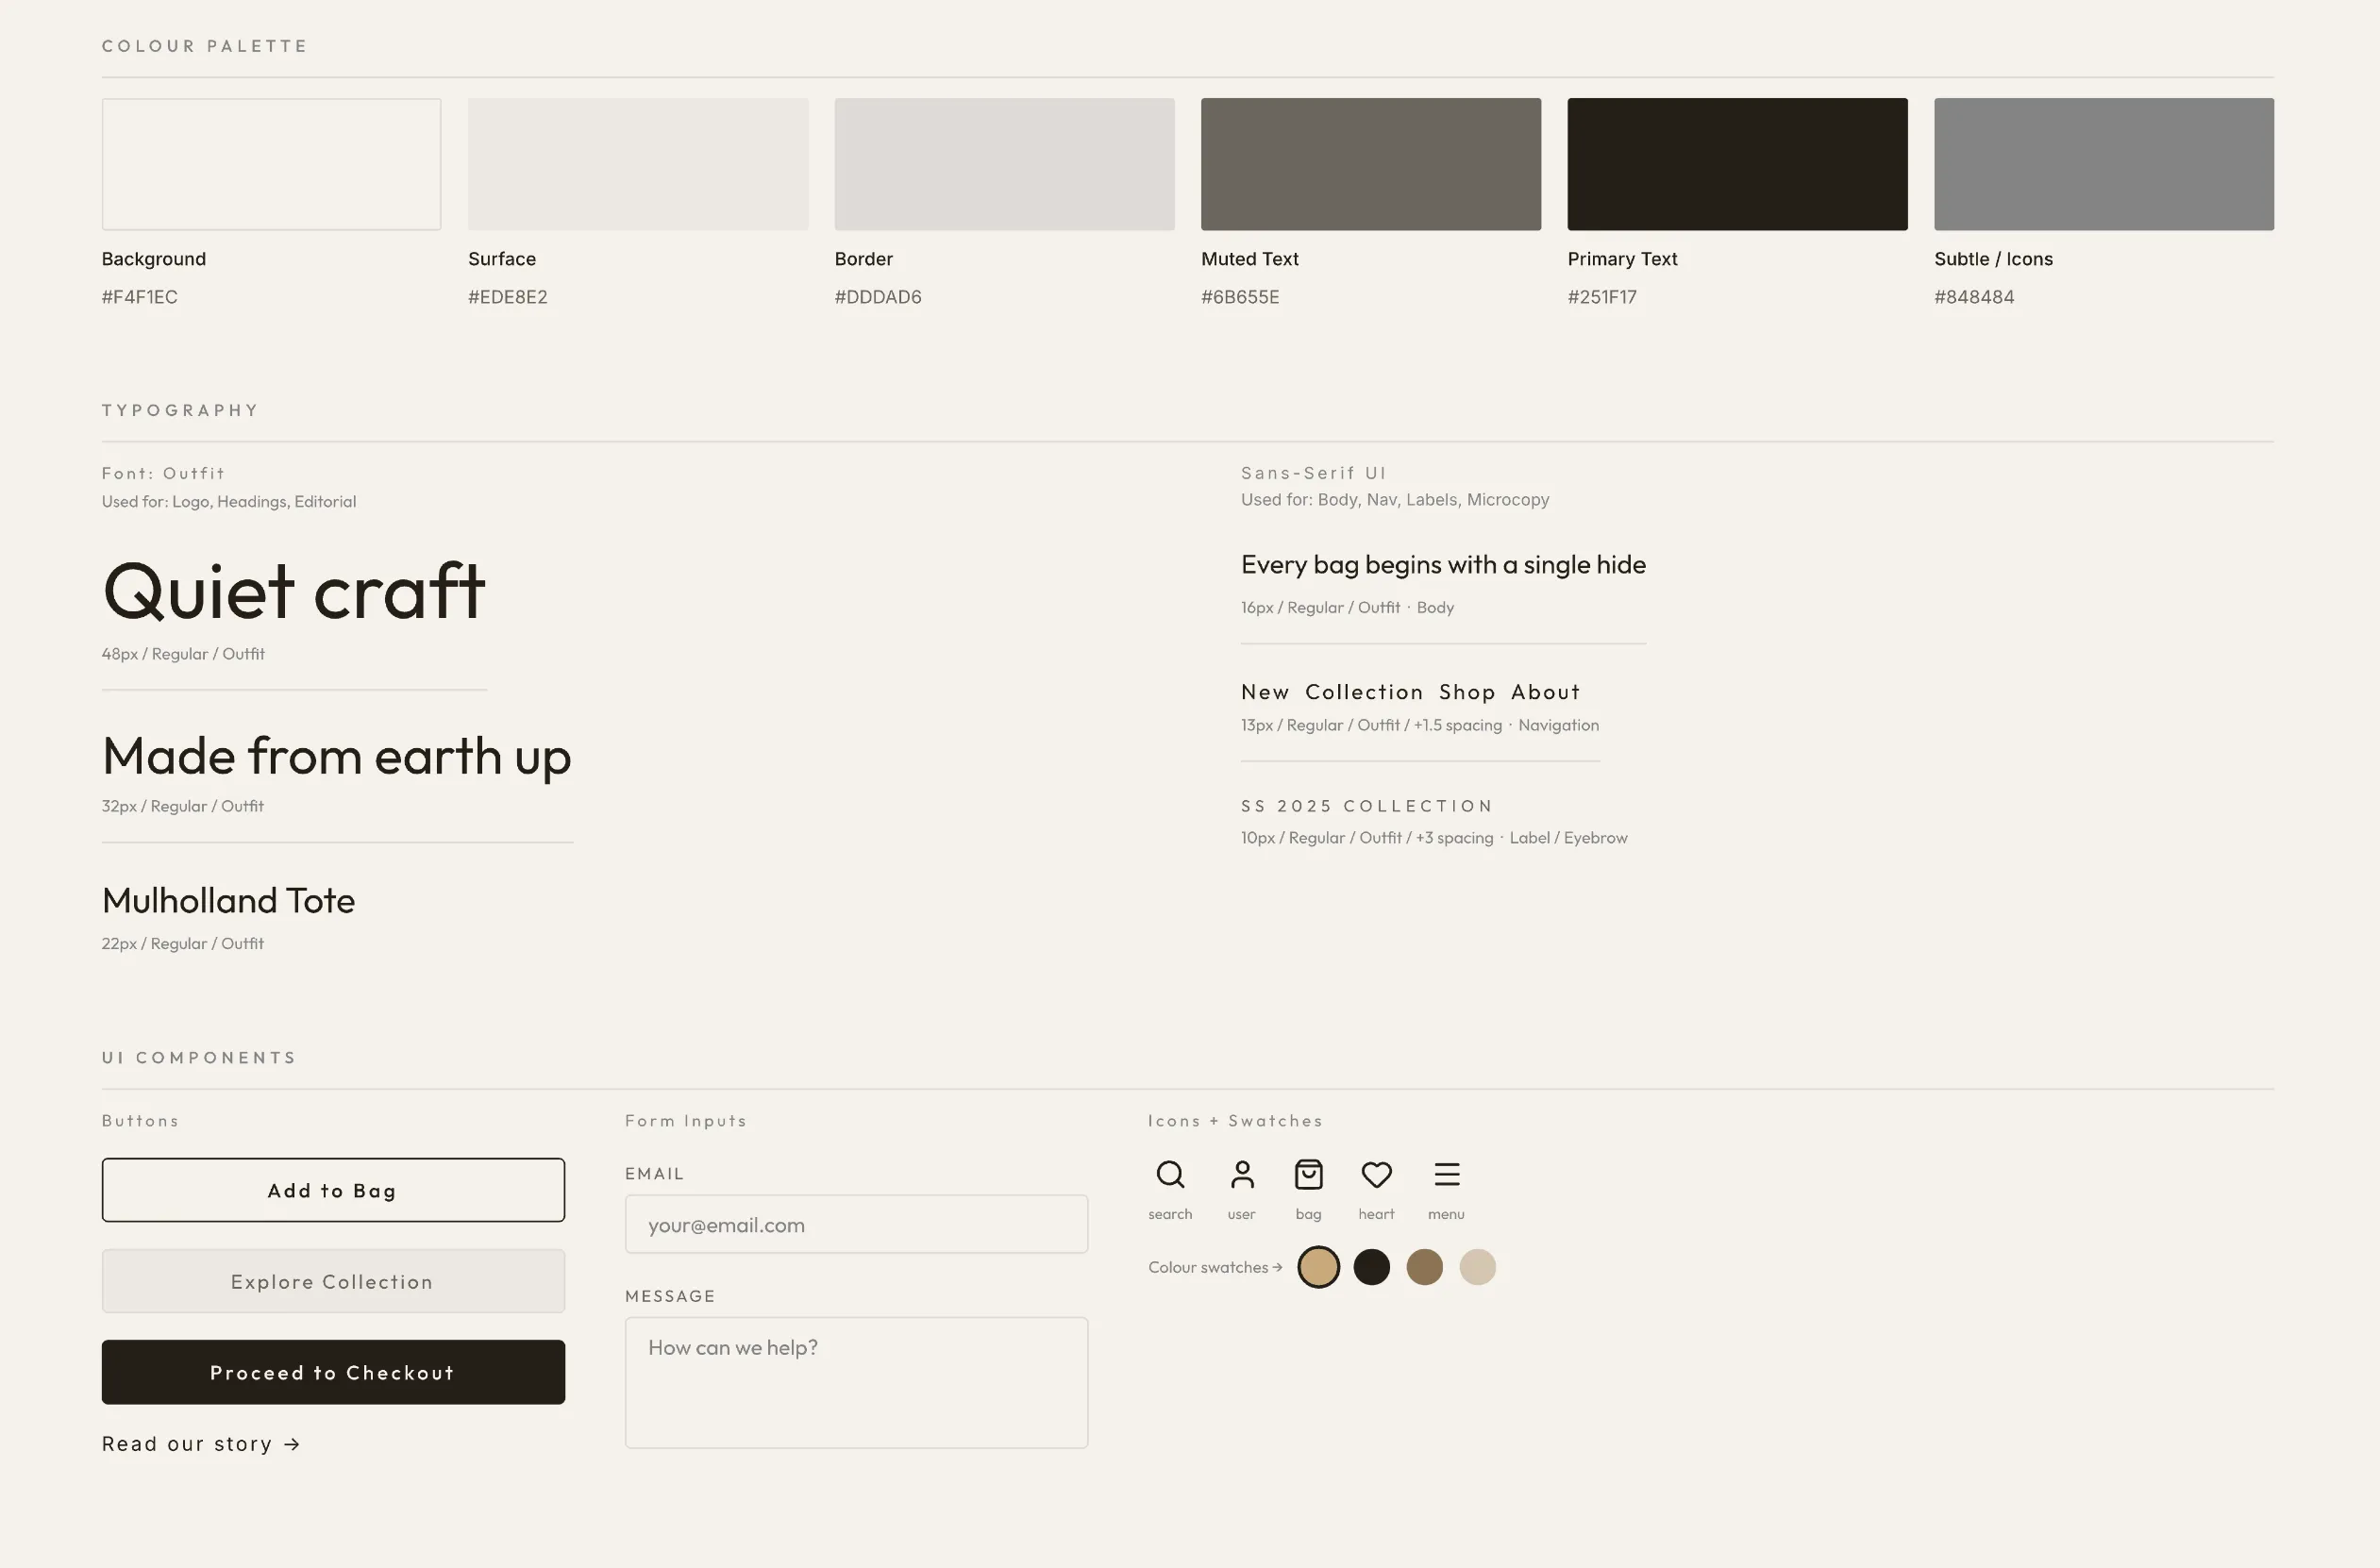Select the search icon
Screen dimensions: 2380x1568
[x=1170, y=1175]
